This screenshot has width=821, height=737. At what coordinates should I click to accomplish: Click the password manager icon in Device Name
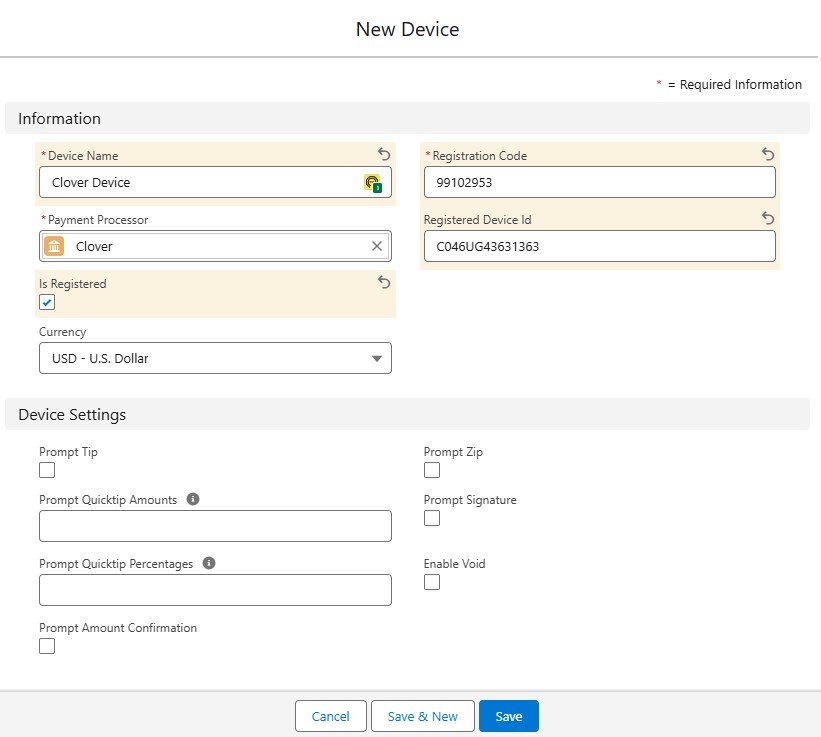click(372, 182)
